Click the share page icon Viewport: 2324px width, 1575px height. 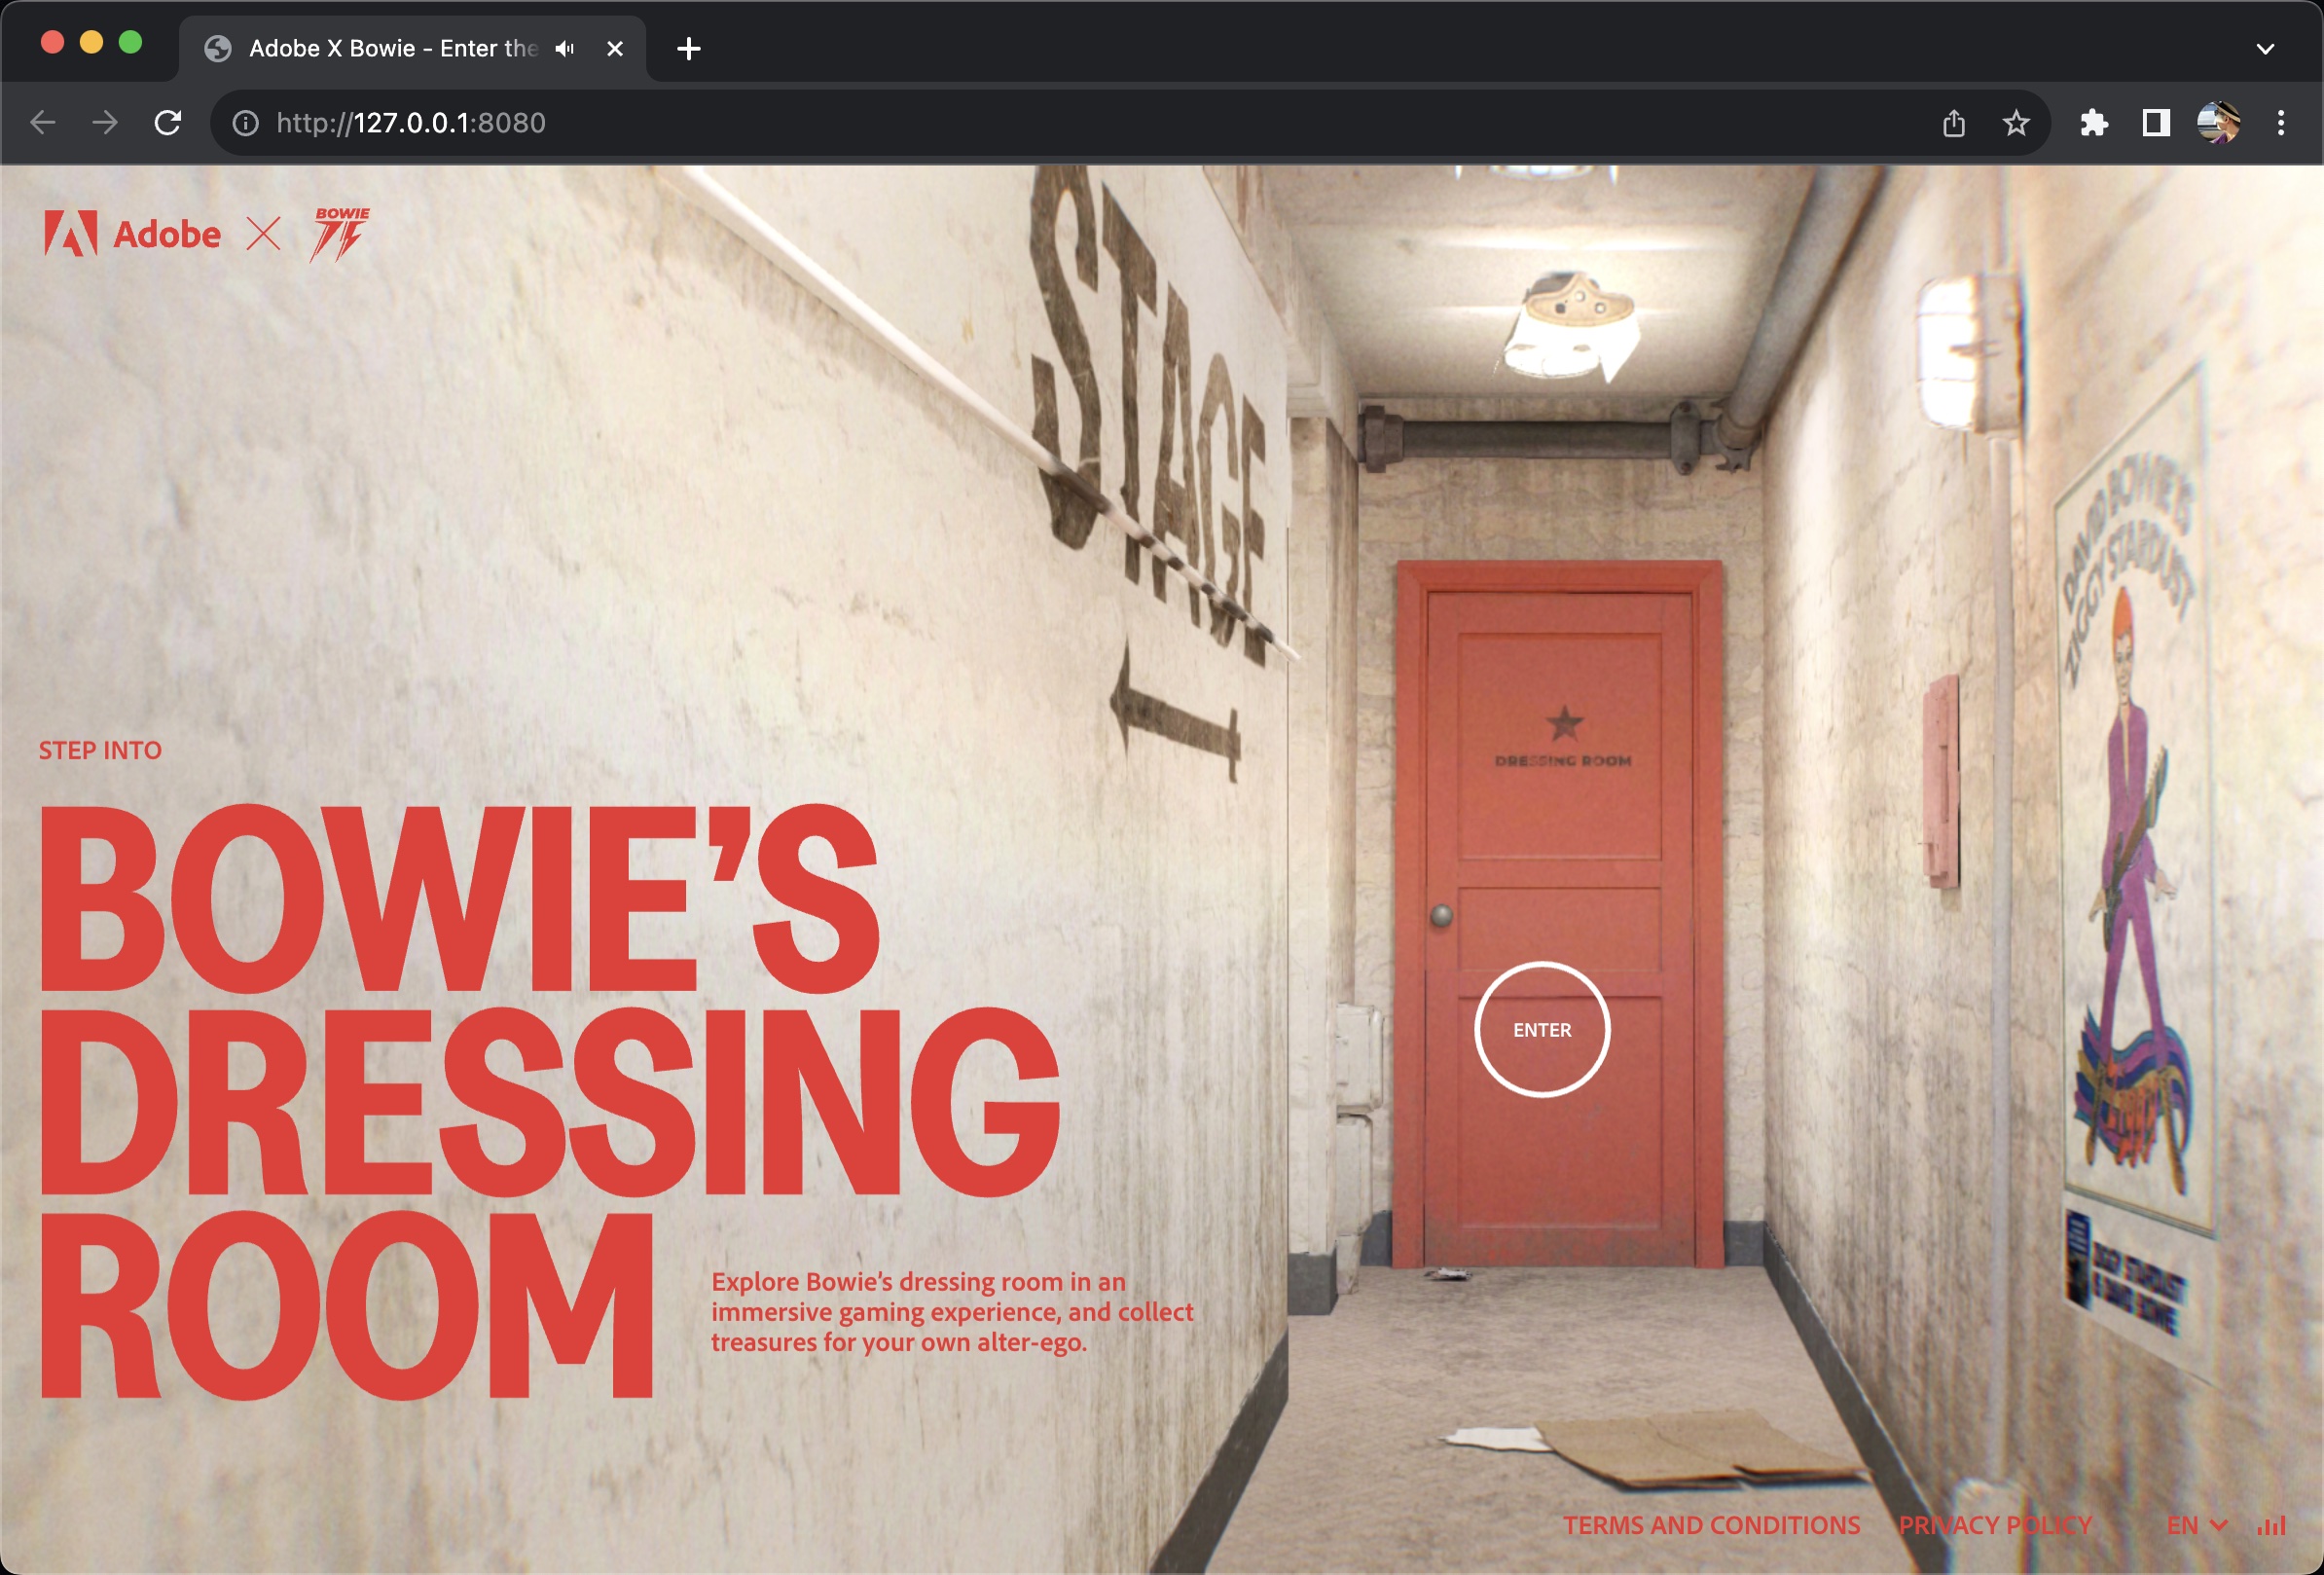1953,123
